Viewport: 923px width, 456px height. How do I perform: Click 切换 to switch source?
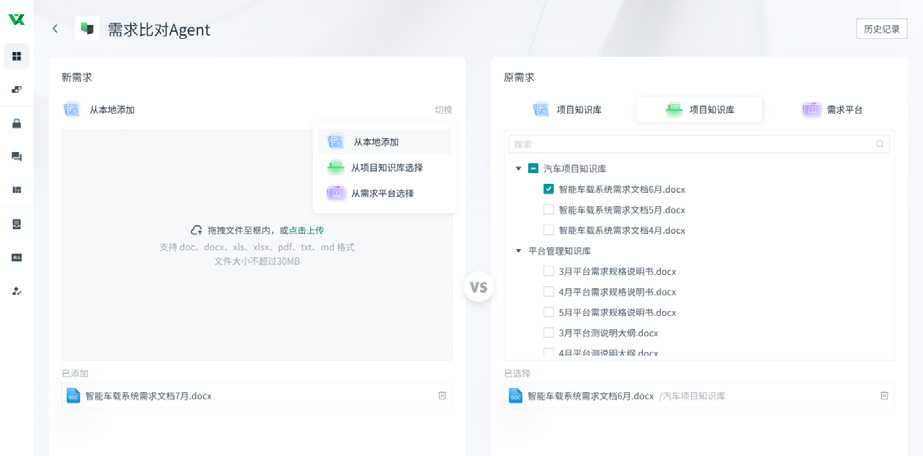pos(443,110)
